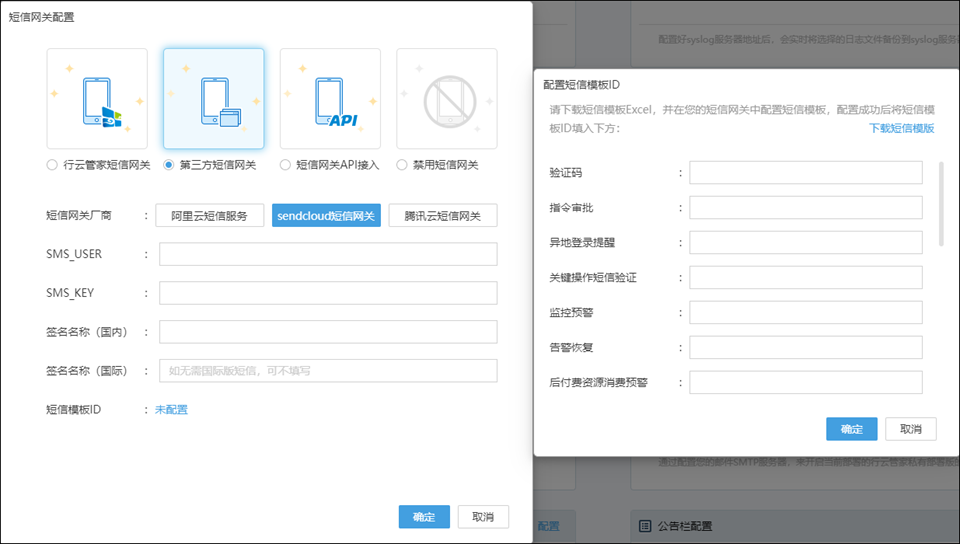
Task: Switch vendor to 阿里云短信服务
Action: click(x=210, y=216)
